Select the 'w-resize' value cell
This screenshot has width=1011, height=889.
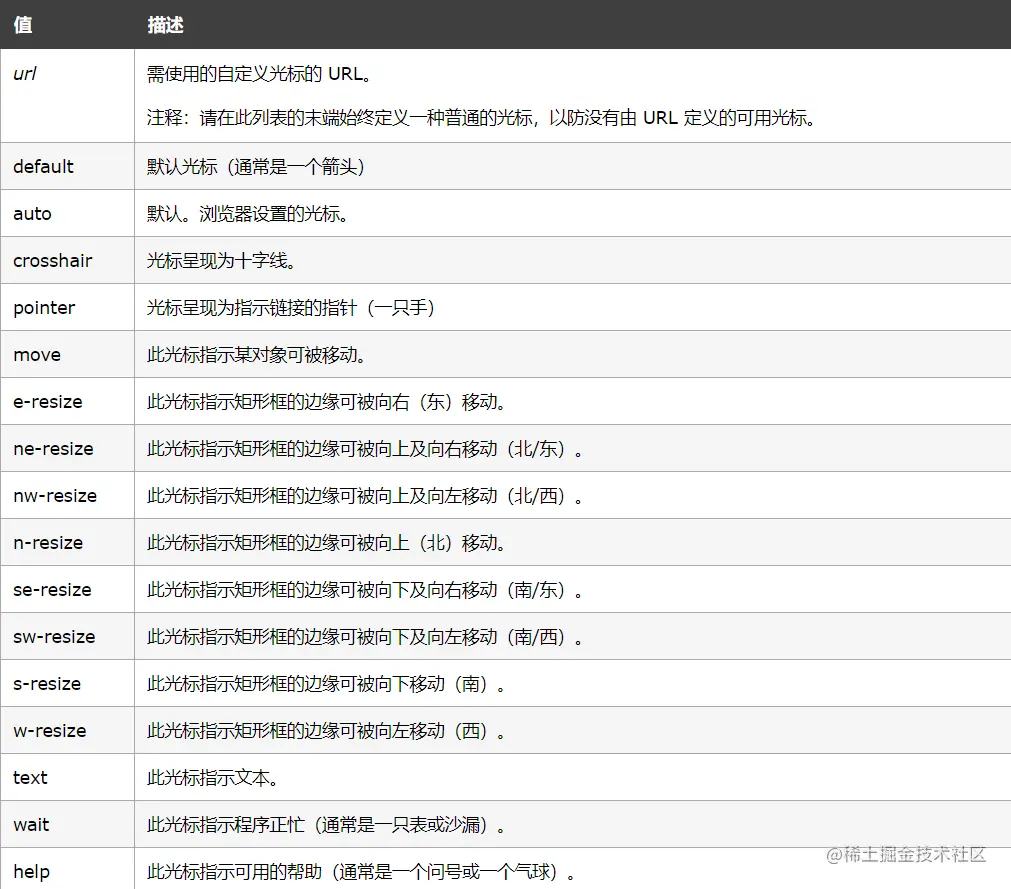click(67, 731)
